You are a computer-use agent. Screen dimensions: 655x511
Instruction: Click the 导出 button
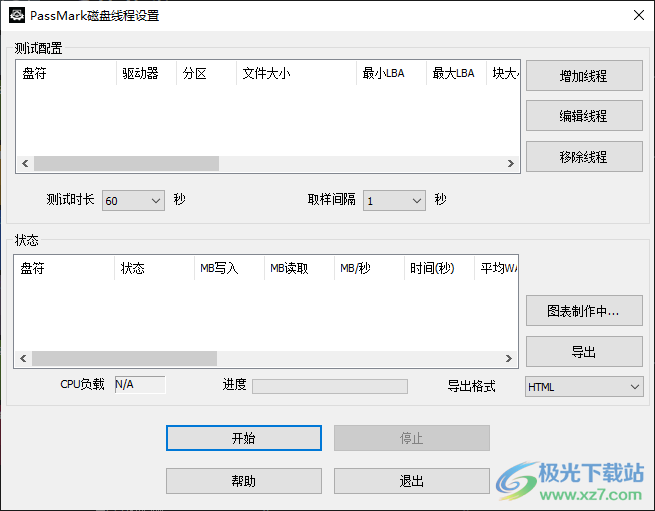(x=584, y=351)
